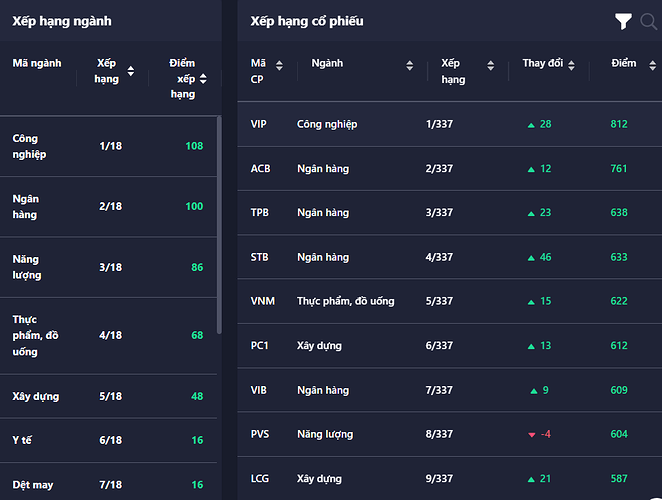Sort stocks by Ngành column
This screenshot has height=500, width=662.
pyautogui.click(x=409, y=66)
